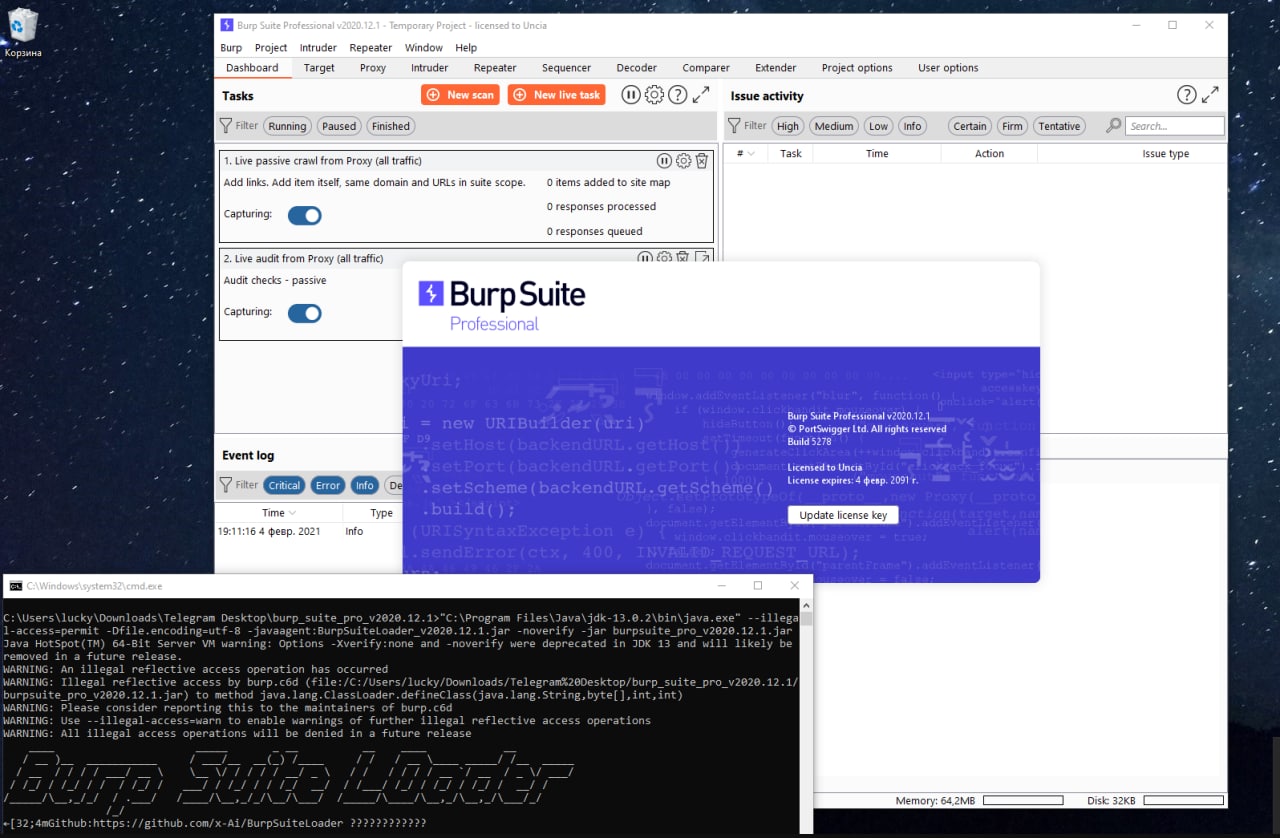Toggle the Critical filter in Event log

(284, 485)
